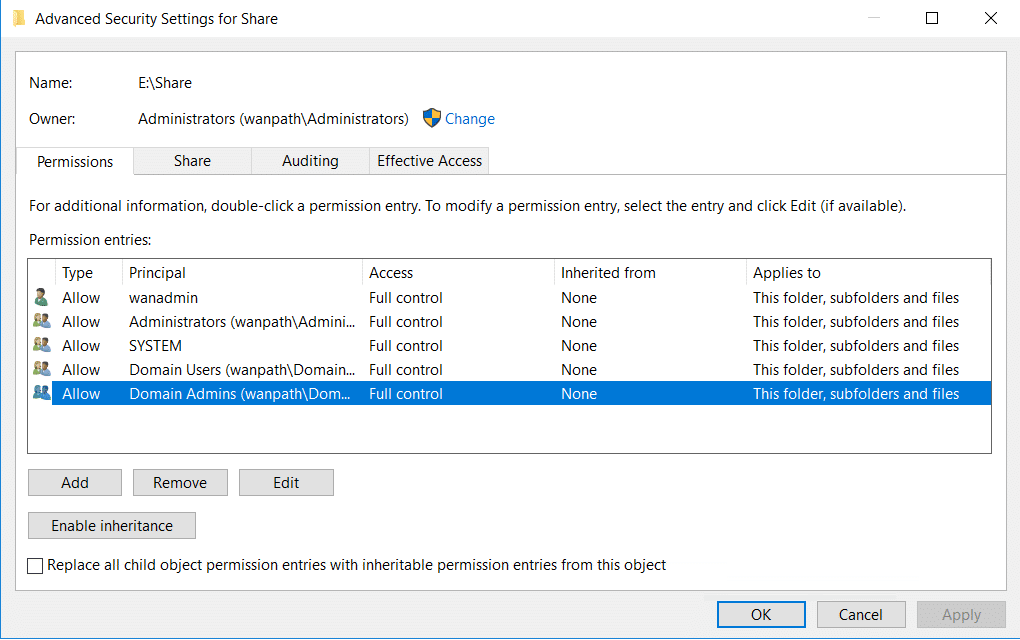1020x640 pixels.
Task: Click the Domain Admins group icon
Action: pyautogui.click(x=42, y=393)
